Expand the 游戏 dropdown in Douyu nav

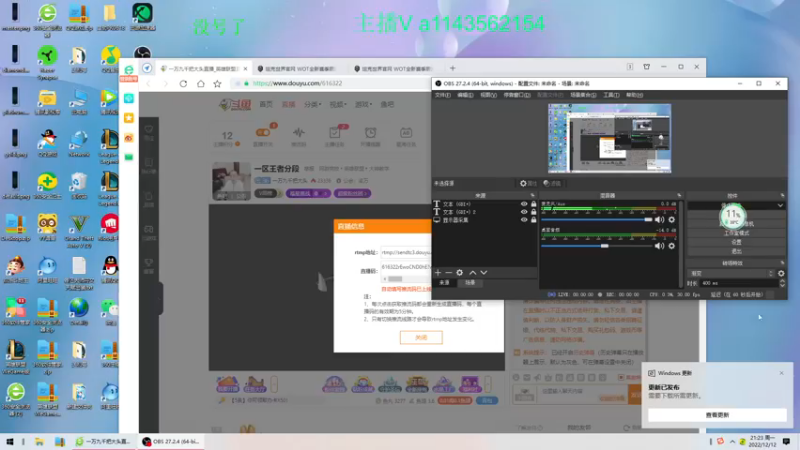(363, 105)
